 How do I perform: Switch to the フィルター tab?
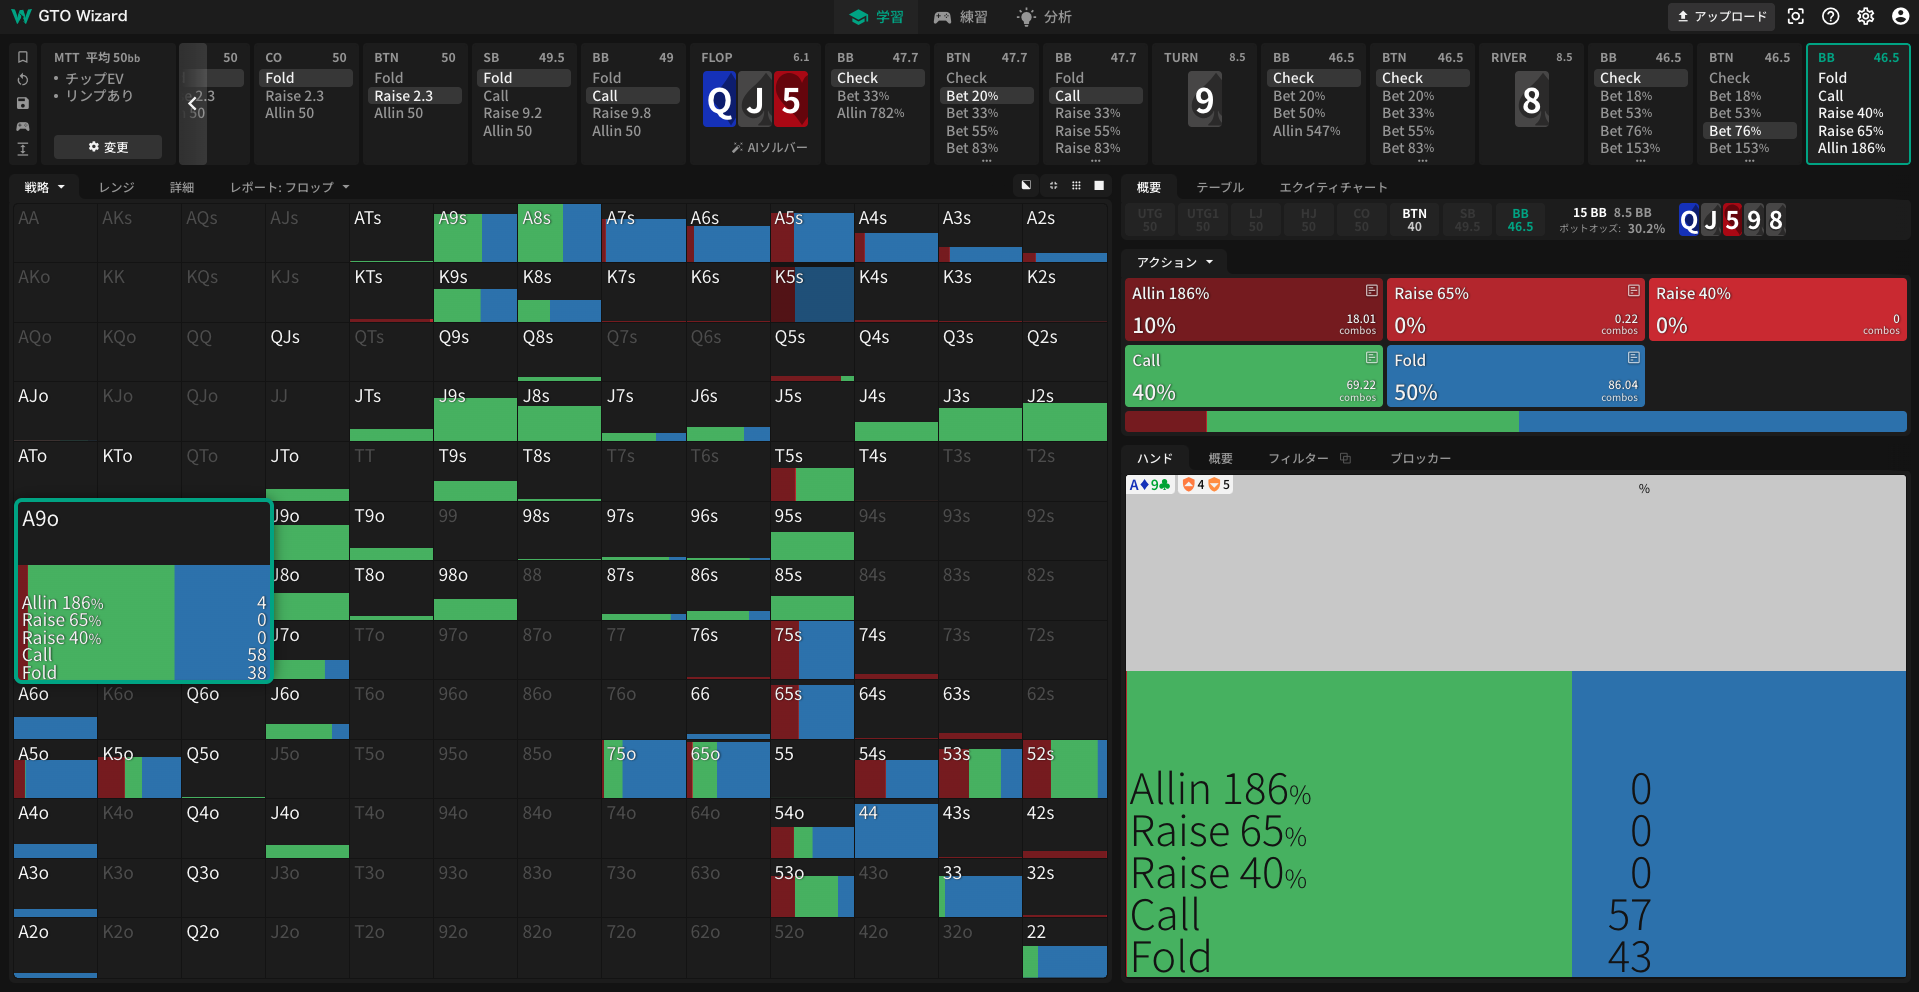pyautogui.click(x=1298, y=458)
